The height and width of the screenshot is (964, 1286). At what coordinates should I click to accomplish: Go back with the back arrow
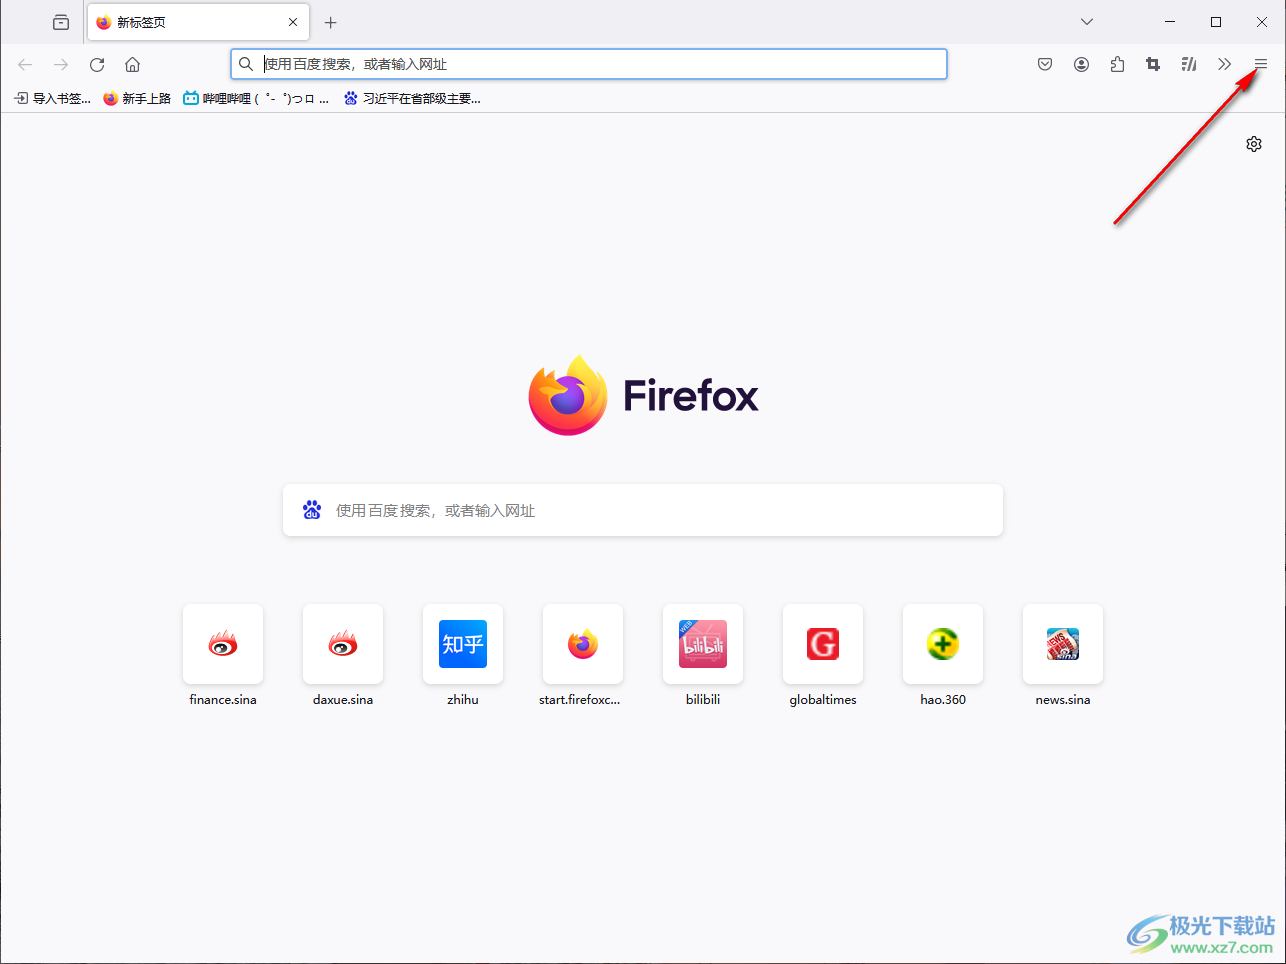tap(25, 64)
